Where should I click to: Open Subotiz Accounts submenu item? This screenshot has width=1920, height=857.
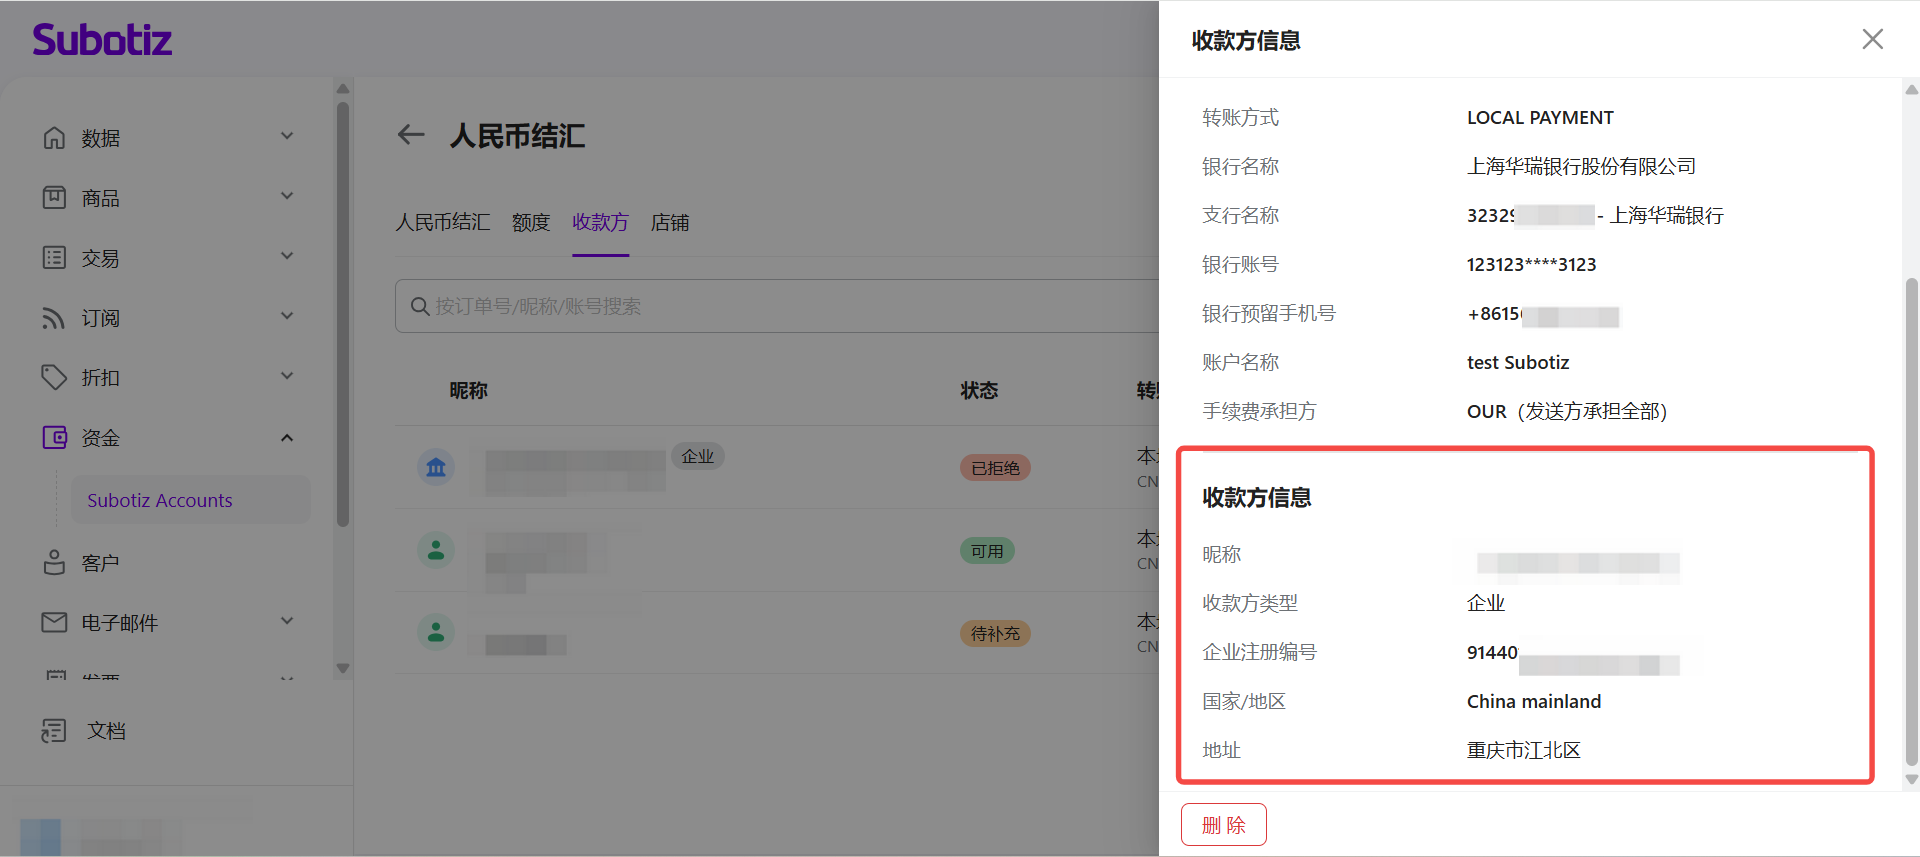tap(190, 500)
